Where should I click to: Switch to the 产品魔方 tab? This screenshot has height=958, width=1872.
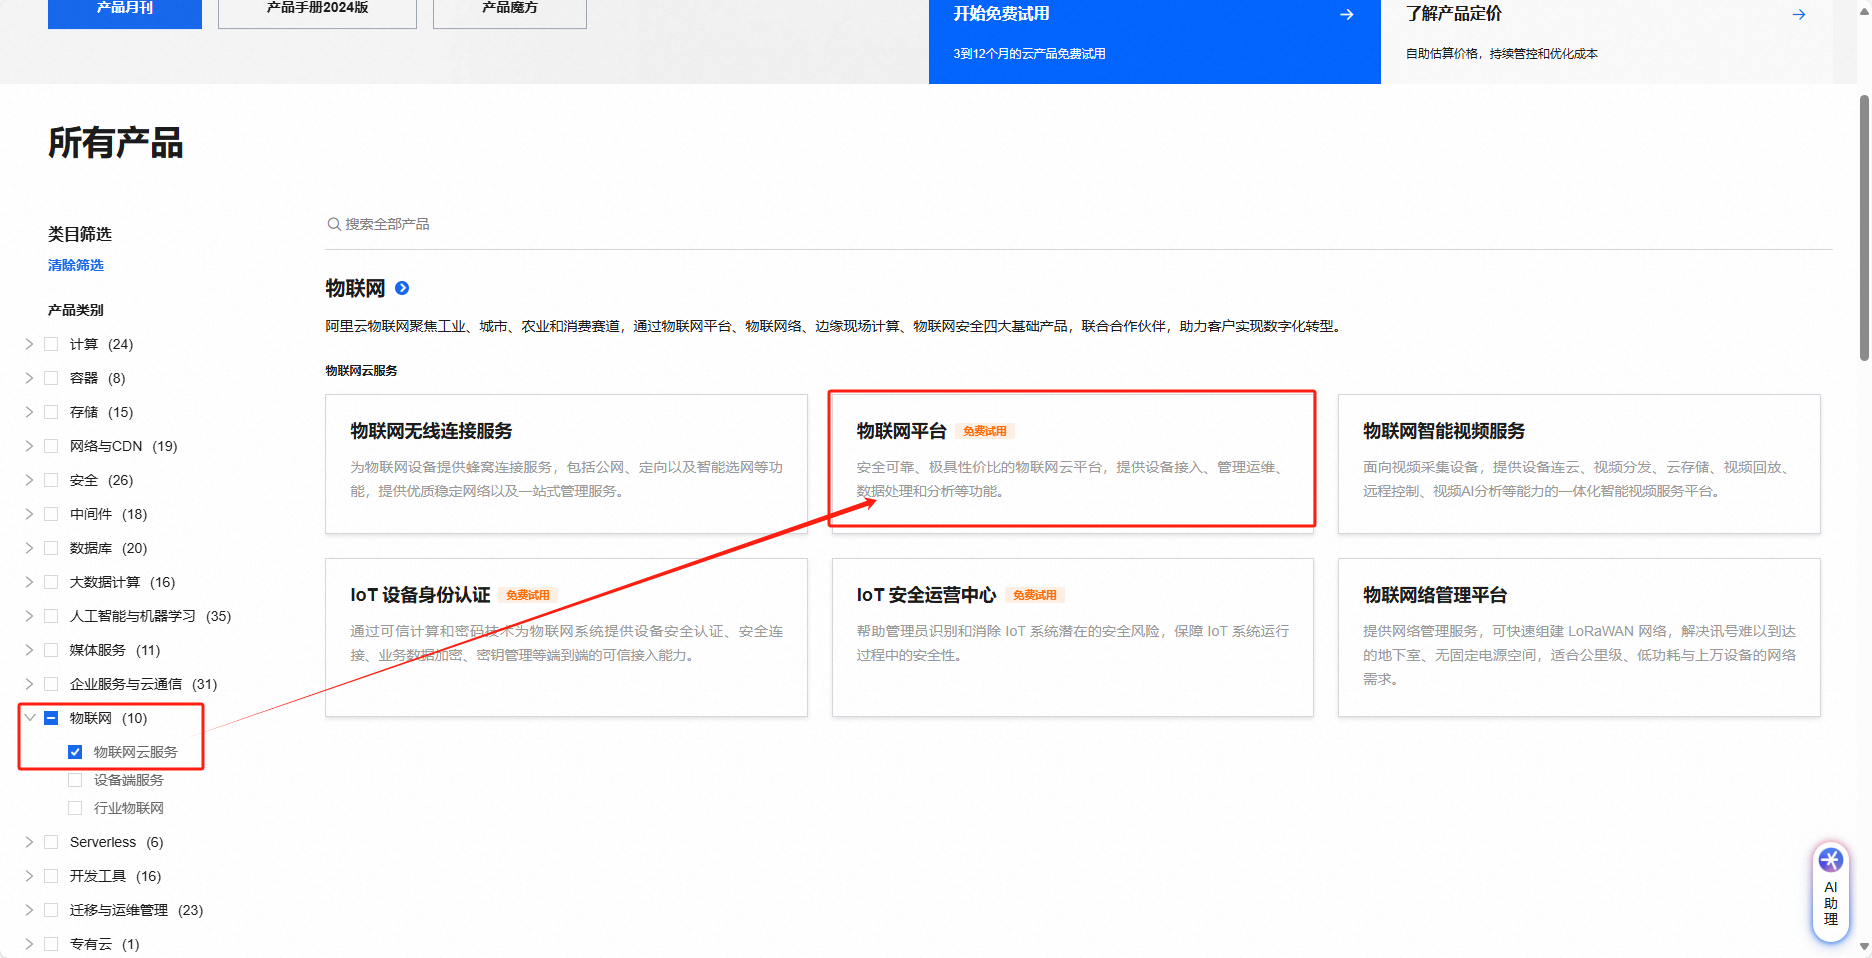509,10
